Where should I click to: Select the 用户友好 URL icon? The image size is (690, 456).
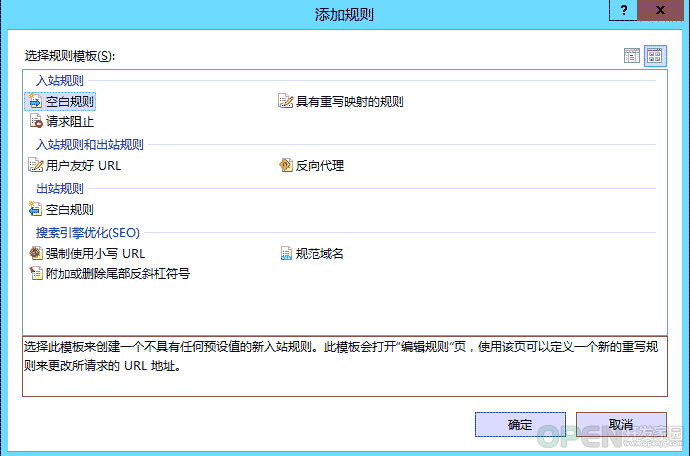point(36,165)
